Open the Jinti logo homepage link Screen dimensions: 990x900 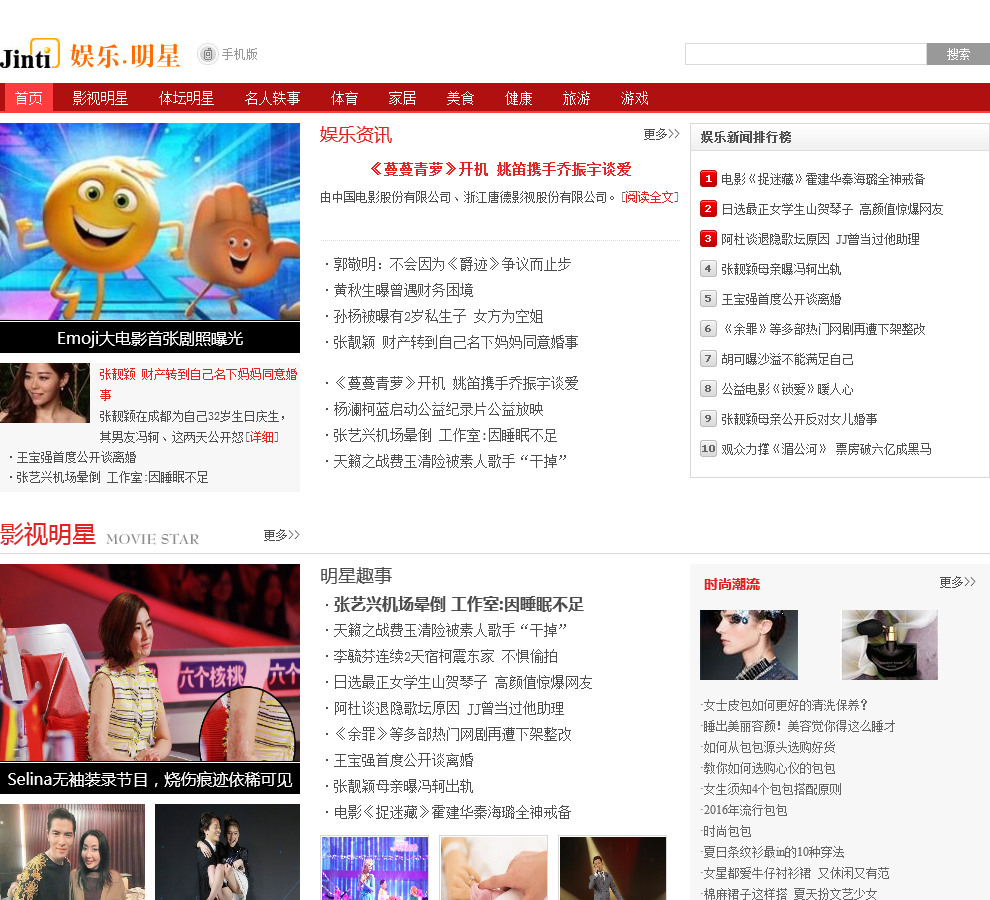(x=30, y=54)
